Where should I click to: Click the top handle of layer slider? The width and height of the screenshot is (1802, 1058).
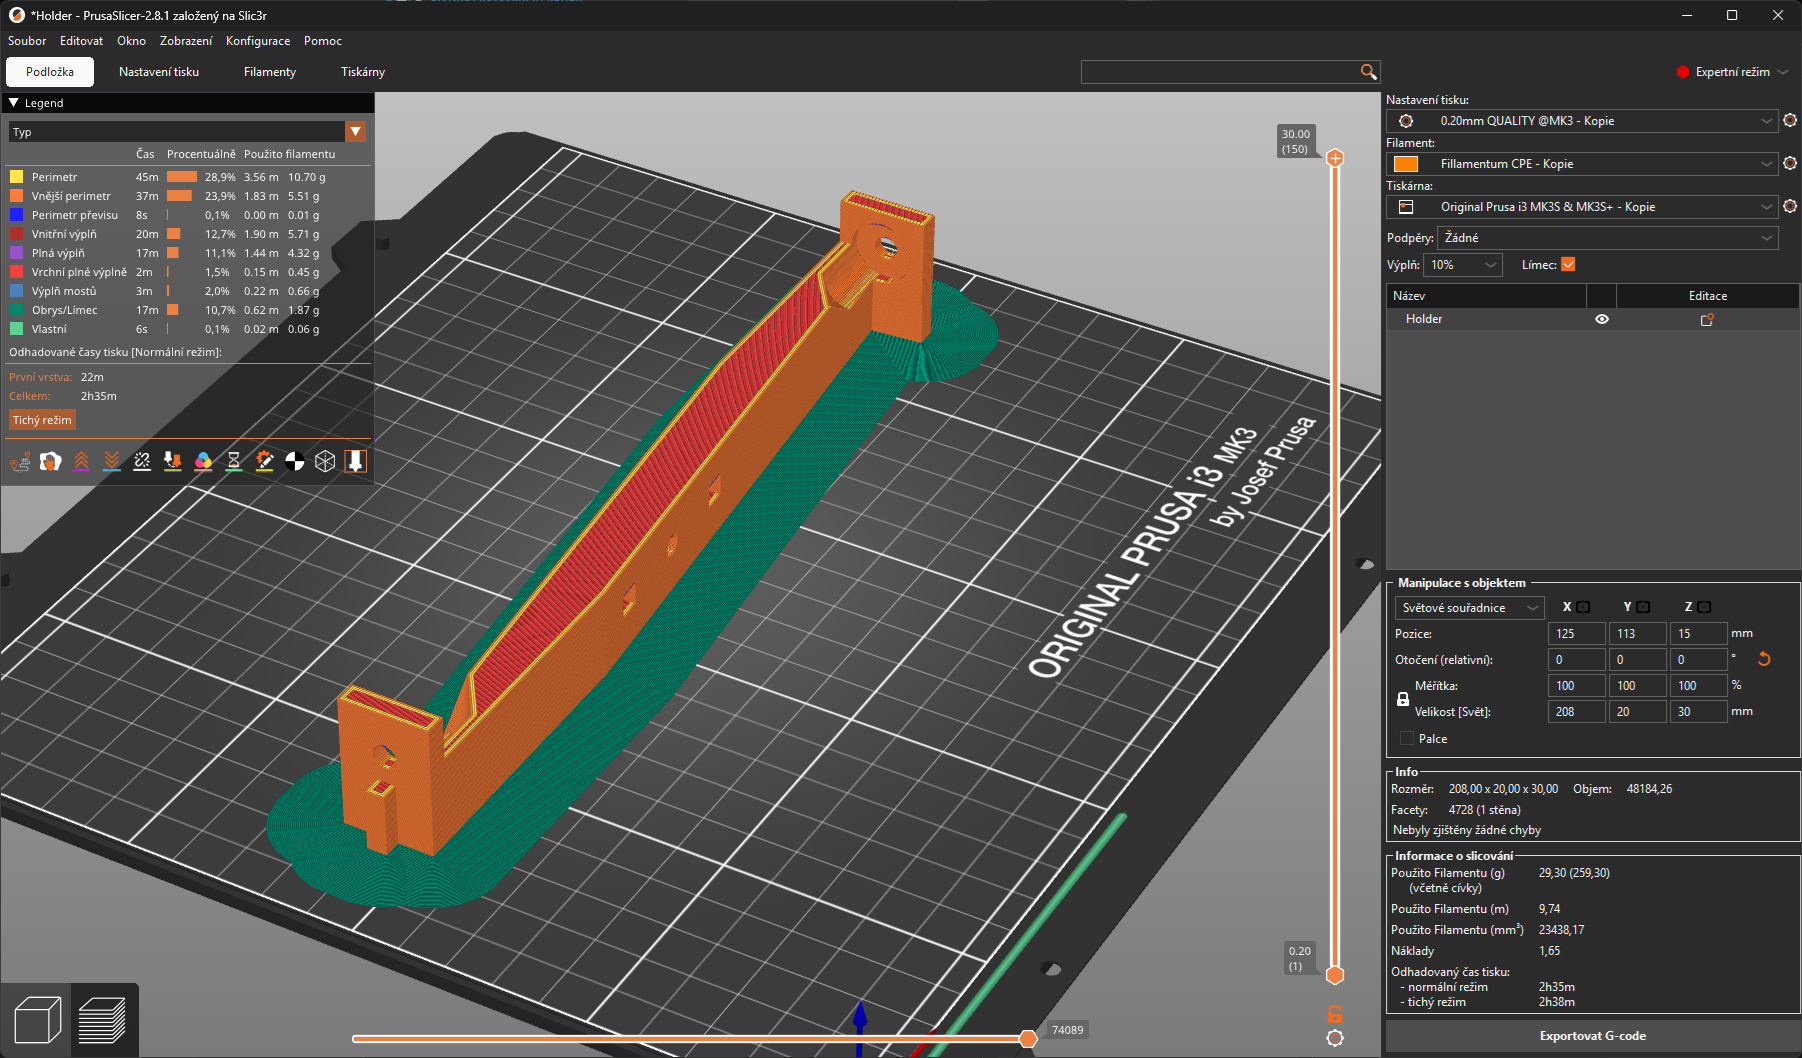[x=1335, y=158]
